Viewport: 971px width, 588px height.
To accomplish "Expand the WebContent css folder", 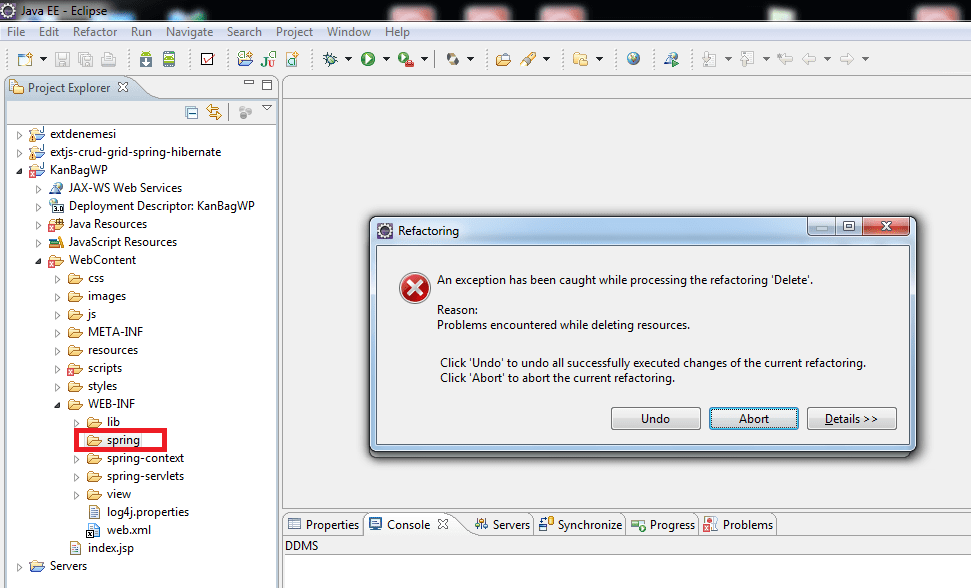I will tap(58, 277).
